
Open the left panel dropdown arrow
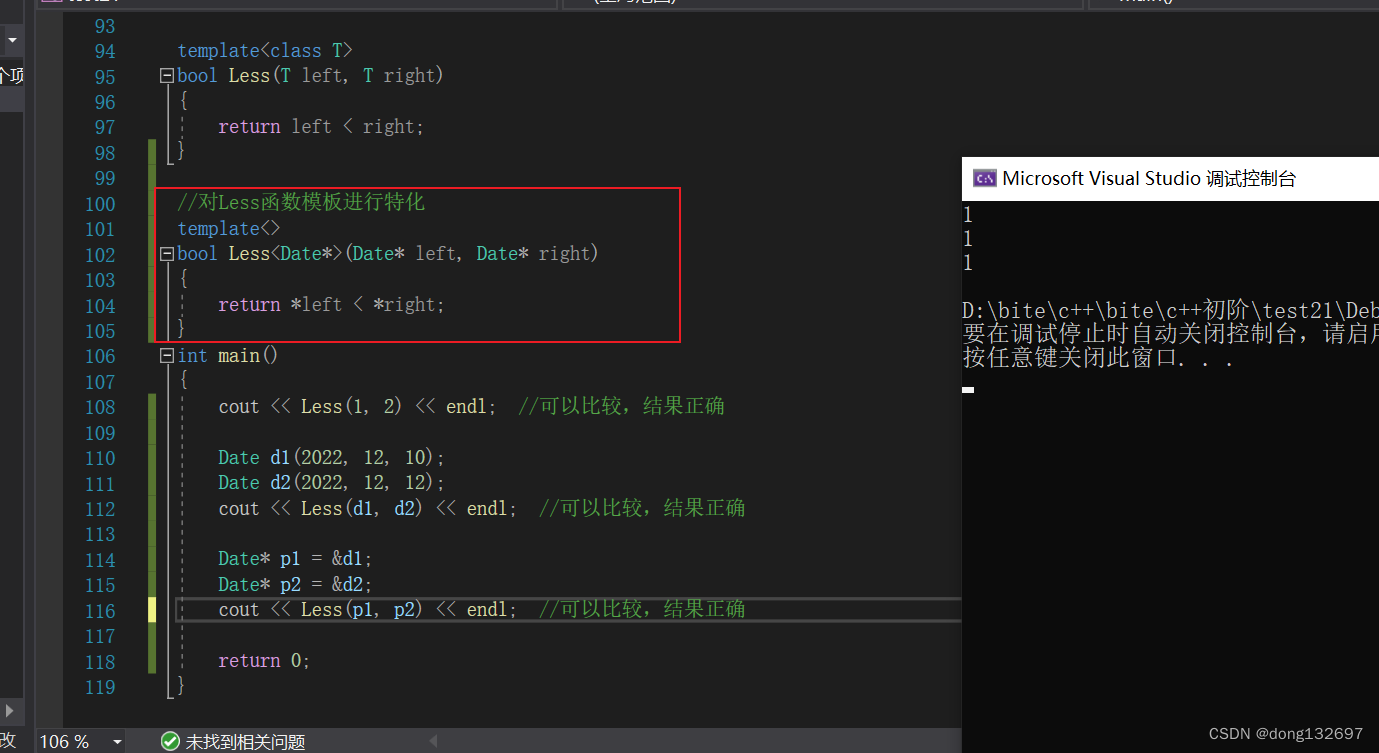click(x=12, y=41)
